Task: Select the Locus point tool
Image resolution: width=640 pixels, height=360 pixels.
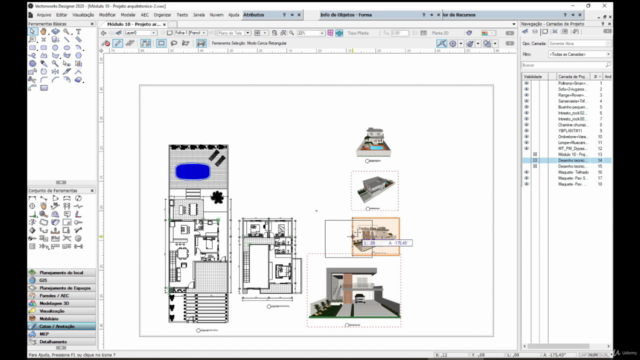Action: (44, 40)
